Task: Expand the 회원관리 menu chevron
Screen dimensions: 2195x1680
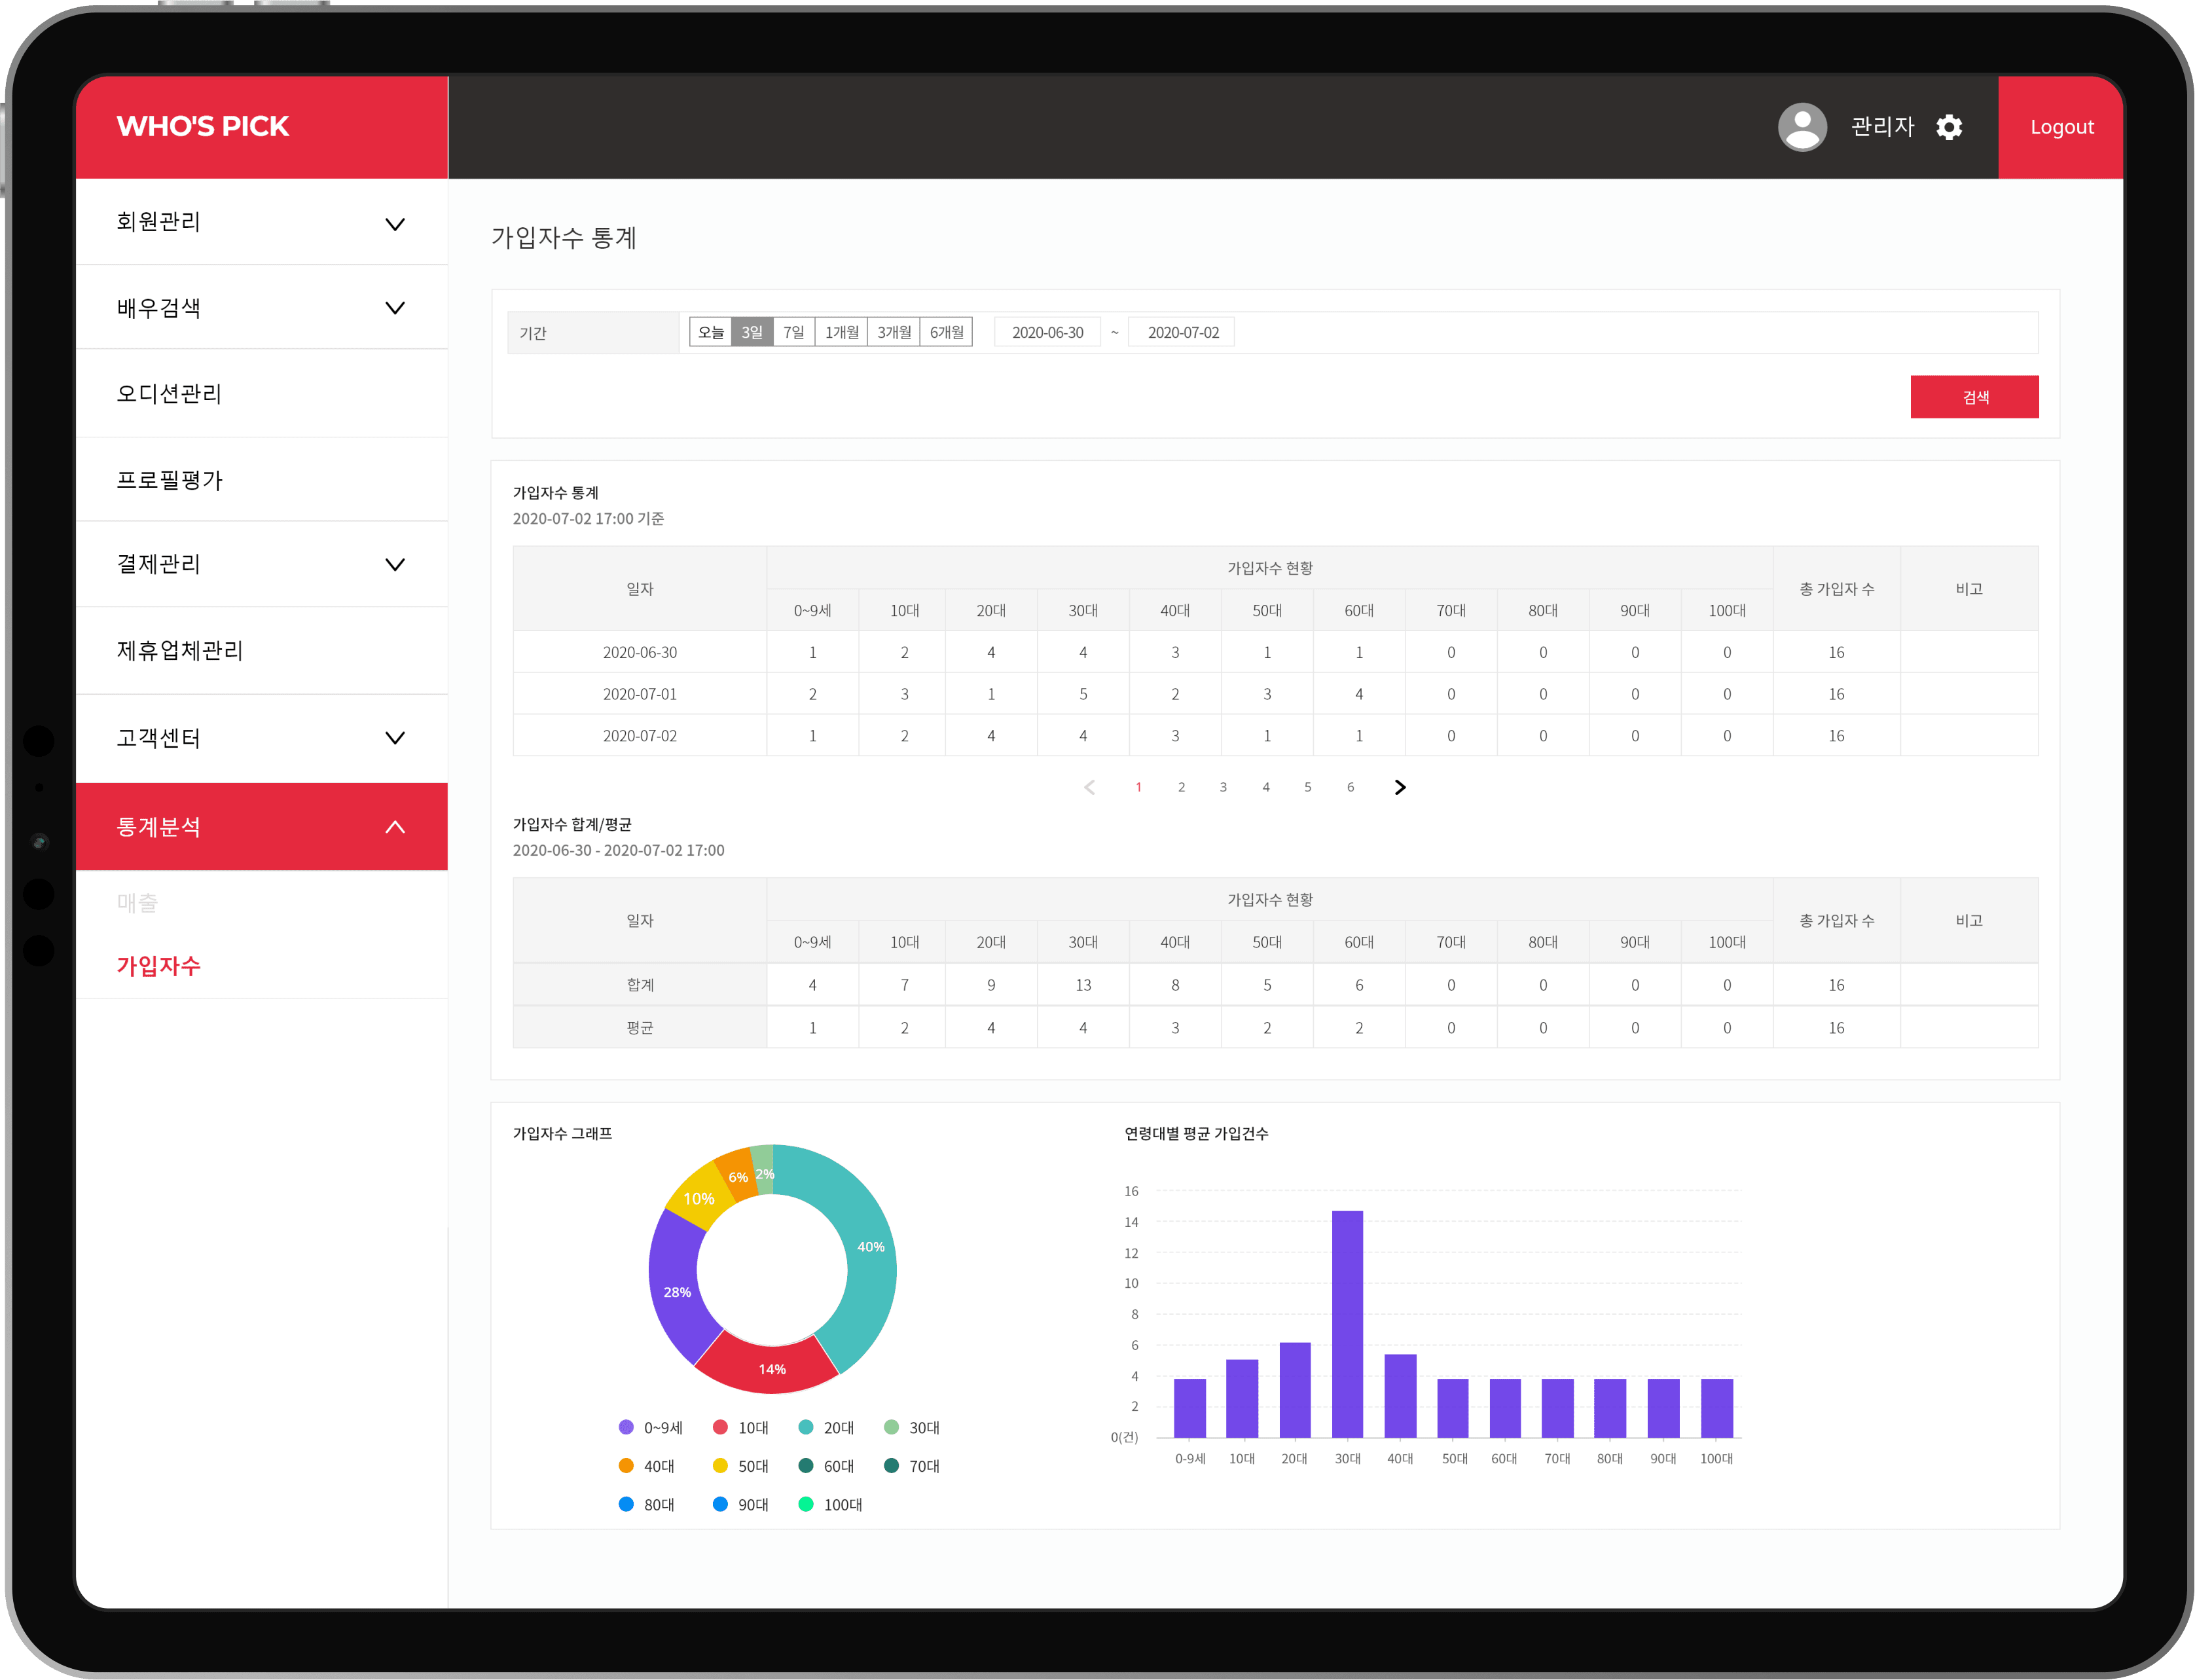Action: coord(395,223)
